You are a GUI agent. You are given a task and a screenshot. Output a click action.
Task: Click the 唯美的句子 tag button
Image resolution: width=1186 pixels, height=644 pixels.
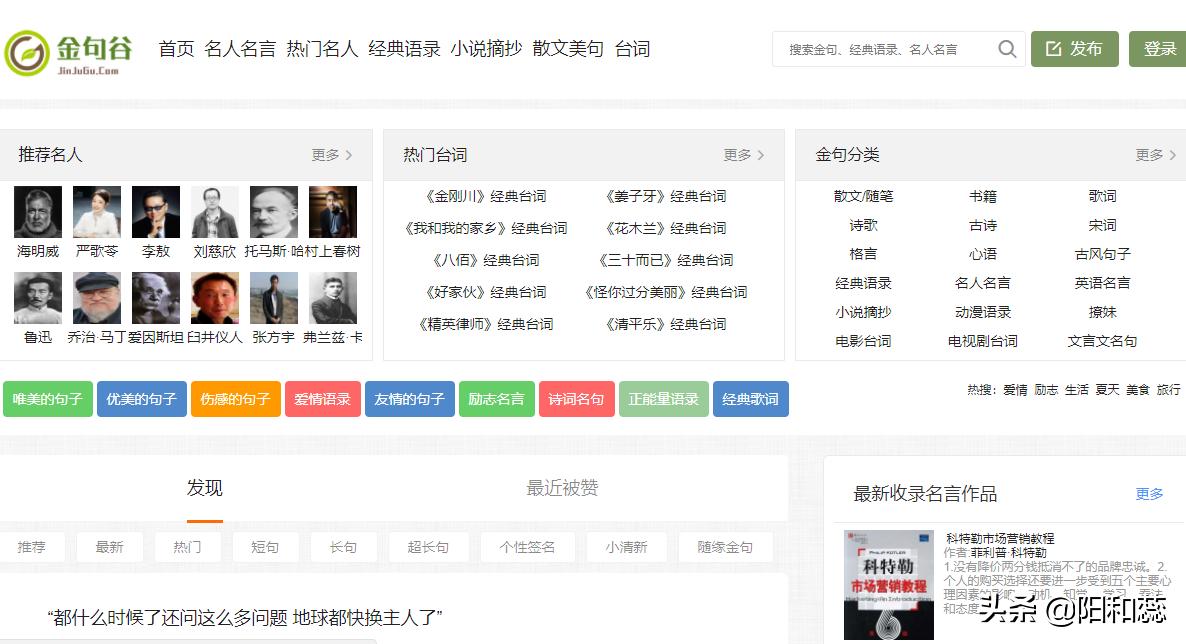click(x=47, y=398)
